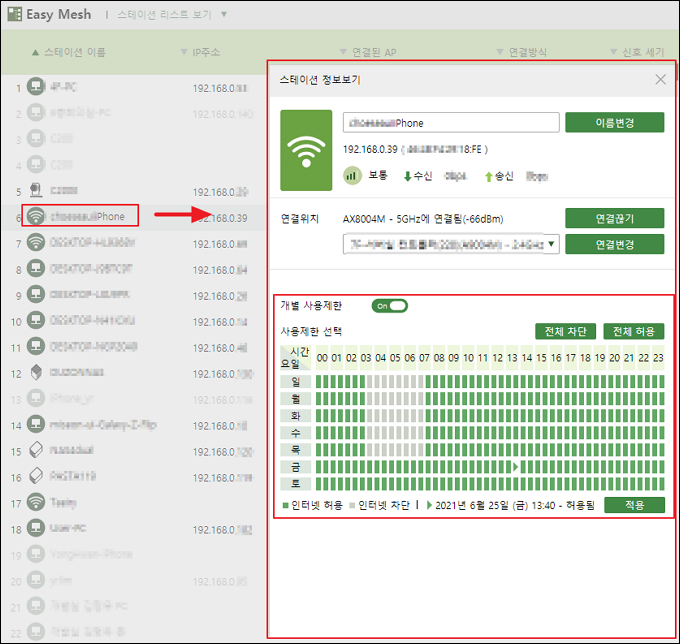Screen dimensions: 680x644
Task: Toggle the 개별 사용제한 On switch
Action: pos(389,306)
